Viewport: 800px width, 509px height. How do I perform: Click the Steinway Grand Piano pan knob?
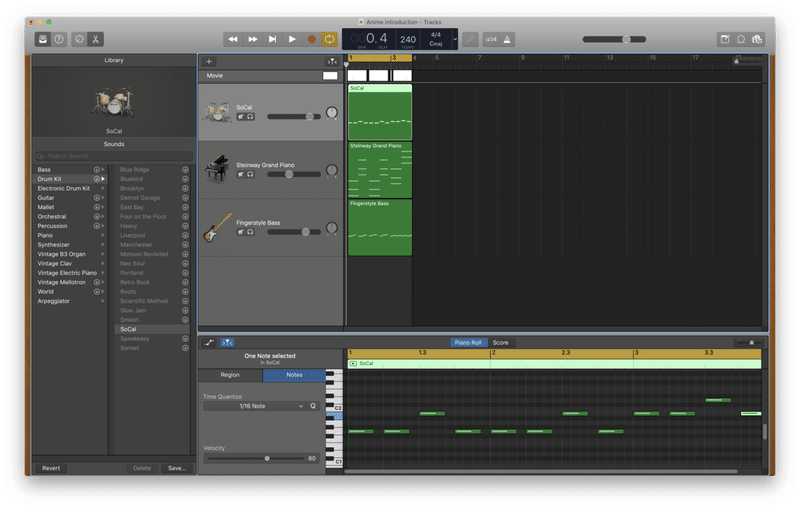(x=332, y=170)
